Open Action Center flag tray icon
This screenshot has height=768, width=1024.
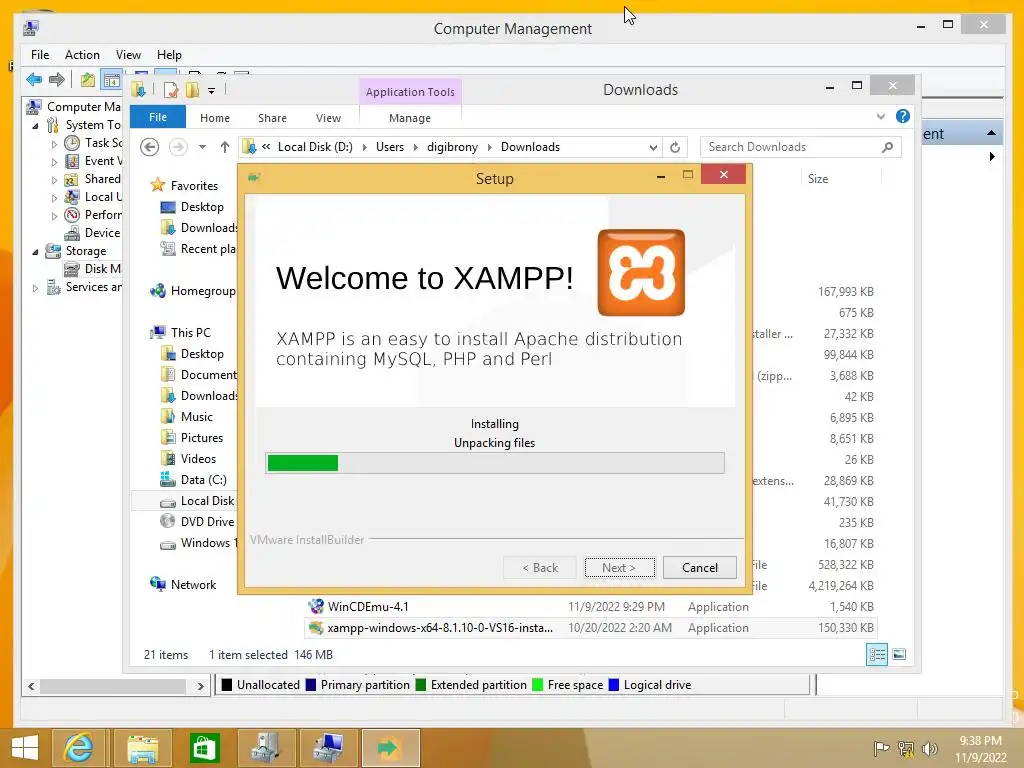[x=882, y=749]
